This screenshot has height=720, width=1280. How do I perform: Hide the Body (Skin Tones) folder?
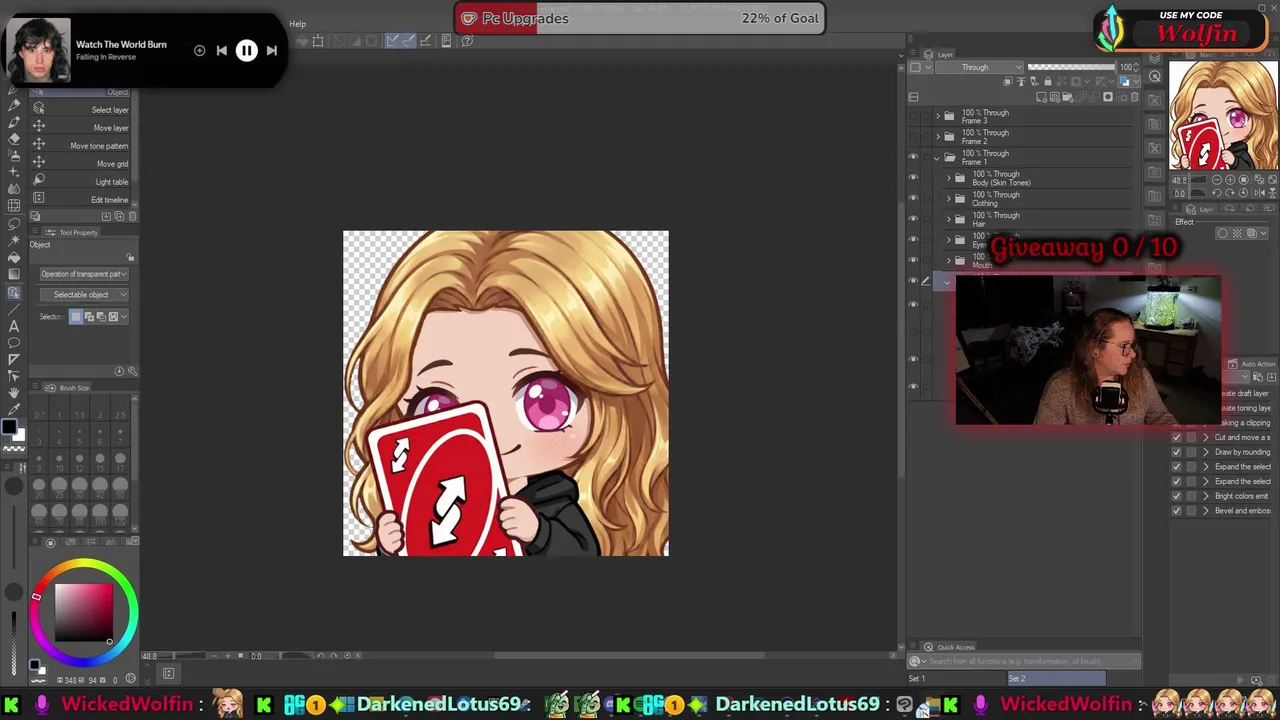tap(913, 177)
